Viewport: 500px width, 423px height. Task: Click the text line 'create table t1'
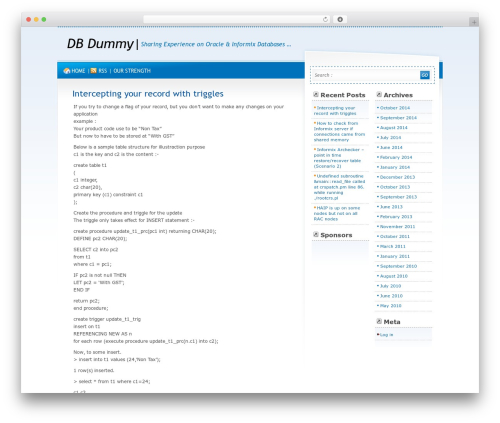[90, 165]
